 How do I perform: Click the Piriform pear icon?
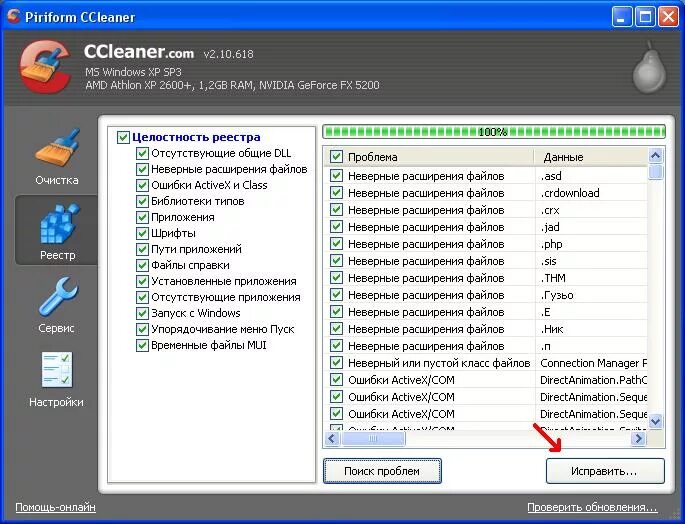650,66
